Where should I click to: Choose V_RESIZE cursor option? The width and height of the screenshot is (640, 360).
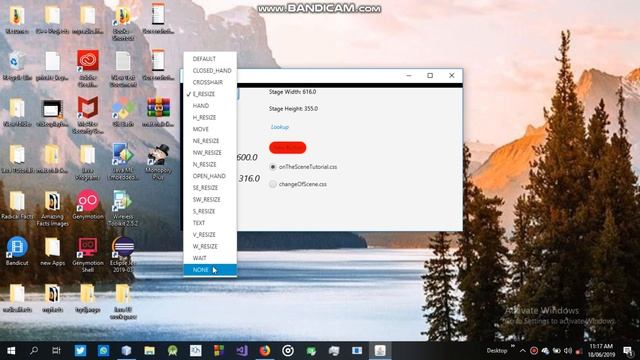[210, 235]
